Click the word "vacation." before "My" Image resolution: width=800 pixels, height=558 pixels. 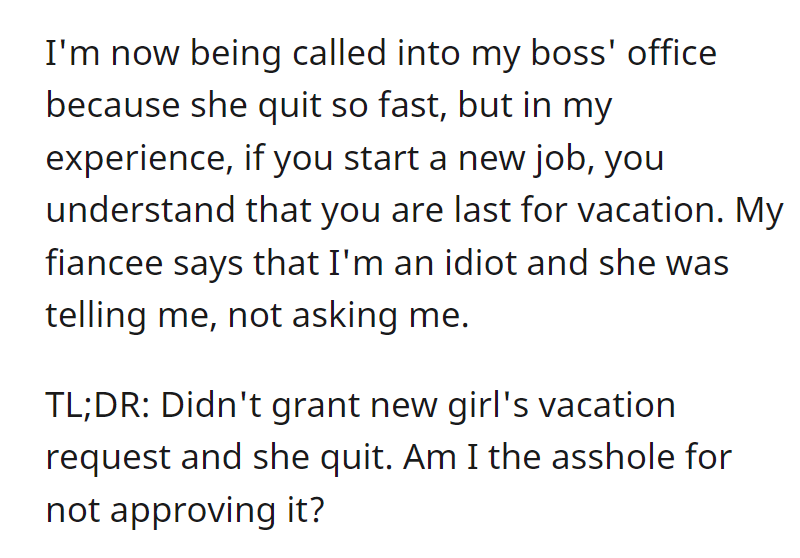(x=651, y=210)
